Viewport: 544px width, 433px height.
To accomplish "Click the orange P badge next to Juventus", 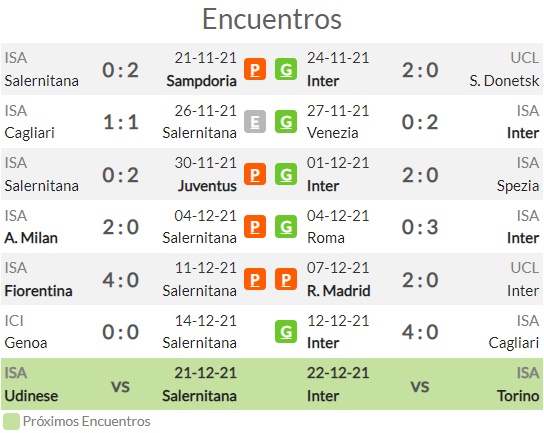I will 255,174.
